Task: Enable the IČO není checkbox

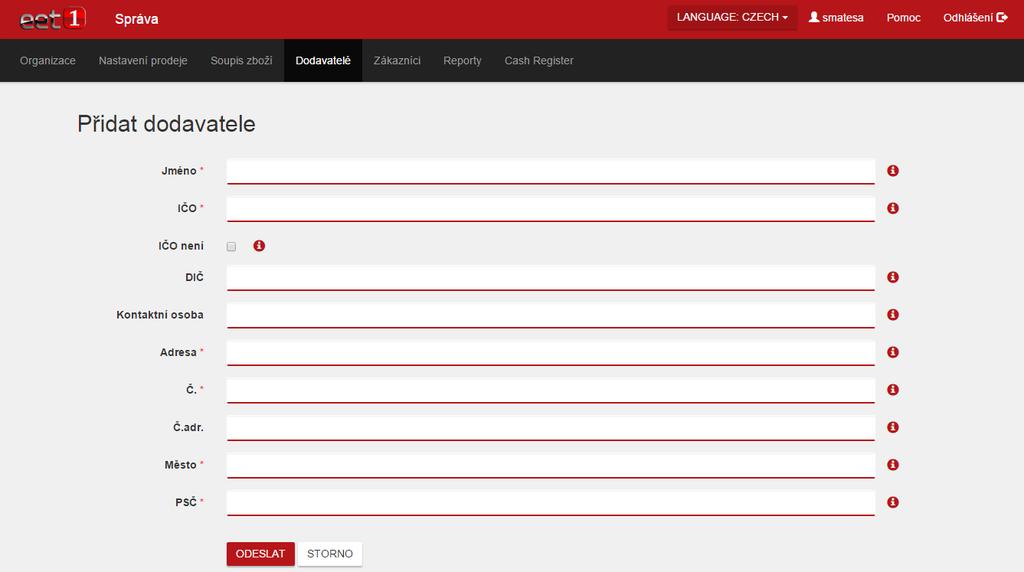Action: click(231, 246)
